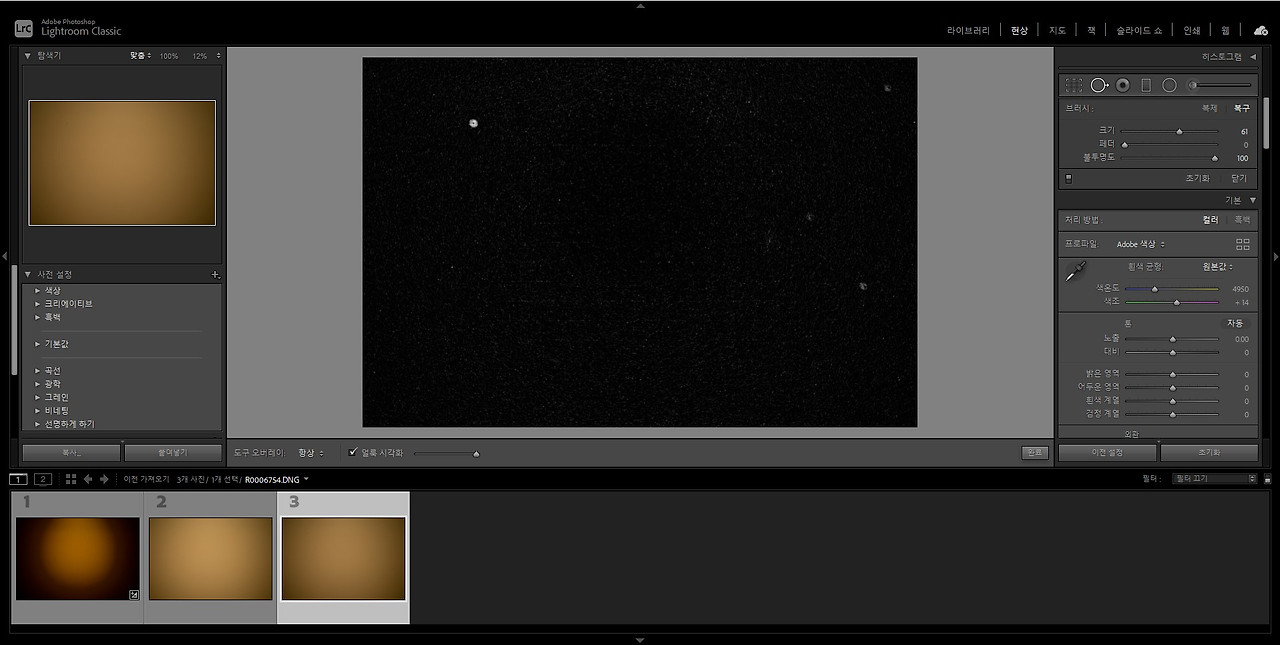Screen dimensions: 1280x645
Task: Expand the 색상 presets group
Action: coord(52,290)
